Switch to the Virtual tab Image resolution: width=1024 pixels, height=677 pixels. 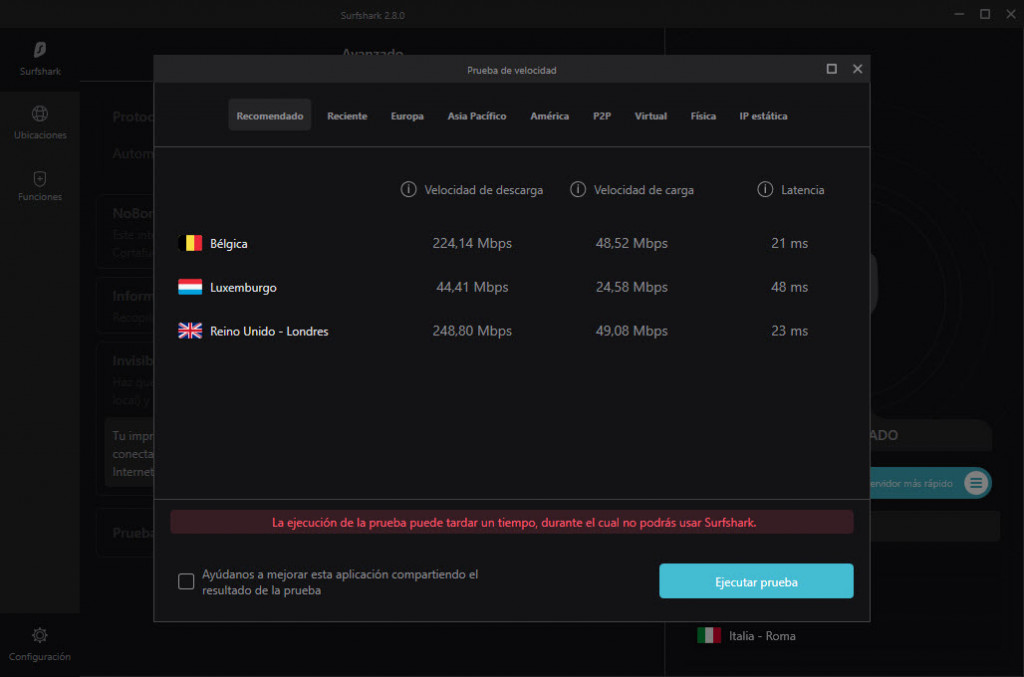tap(650, 116)
